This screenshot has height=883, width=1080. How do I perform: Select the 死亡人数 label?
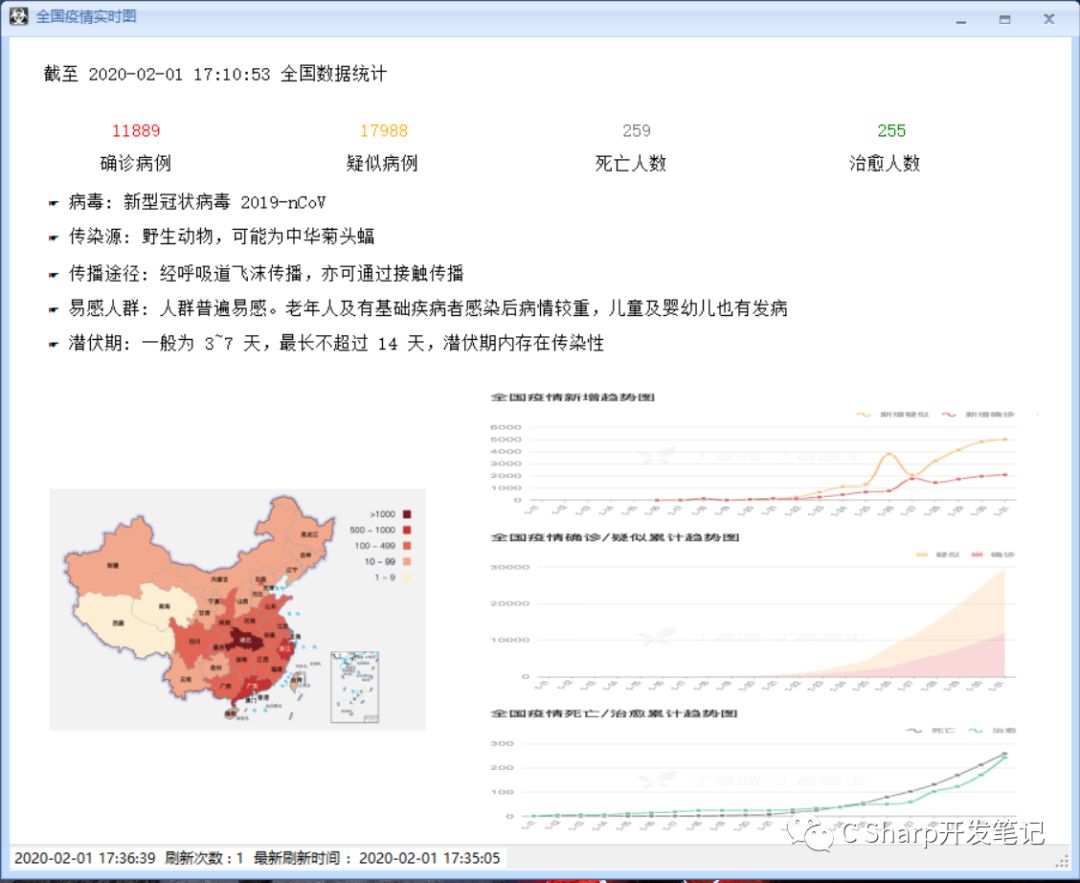[x=630, y=164]
